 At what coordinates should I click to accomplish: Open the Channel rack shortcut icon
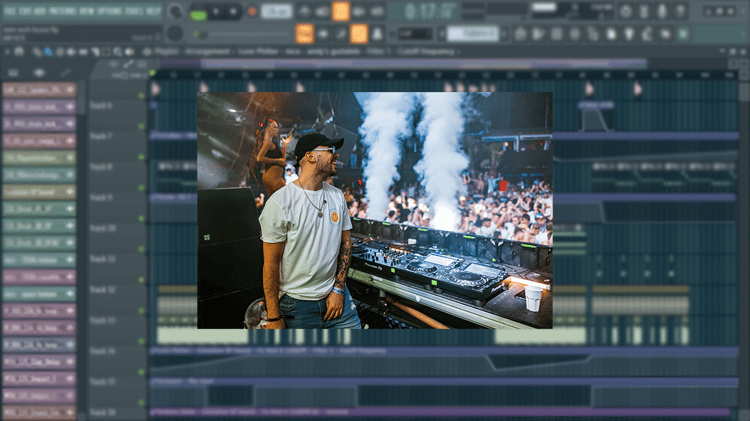tap(556, 33)
